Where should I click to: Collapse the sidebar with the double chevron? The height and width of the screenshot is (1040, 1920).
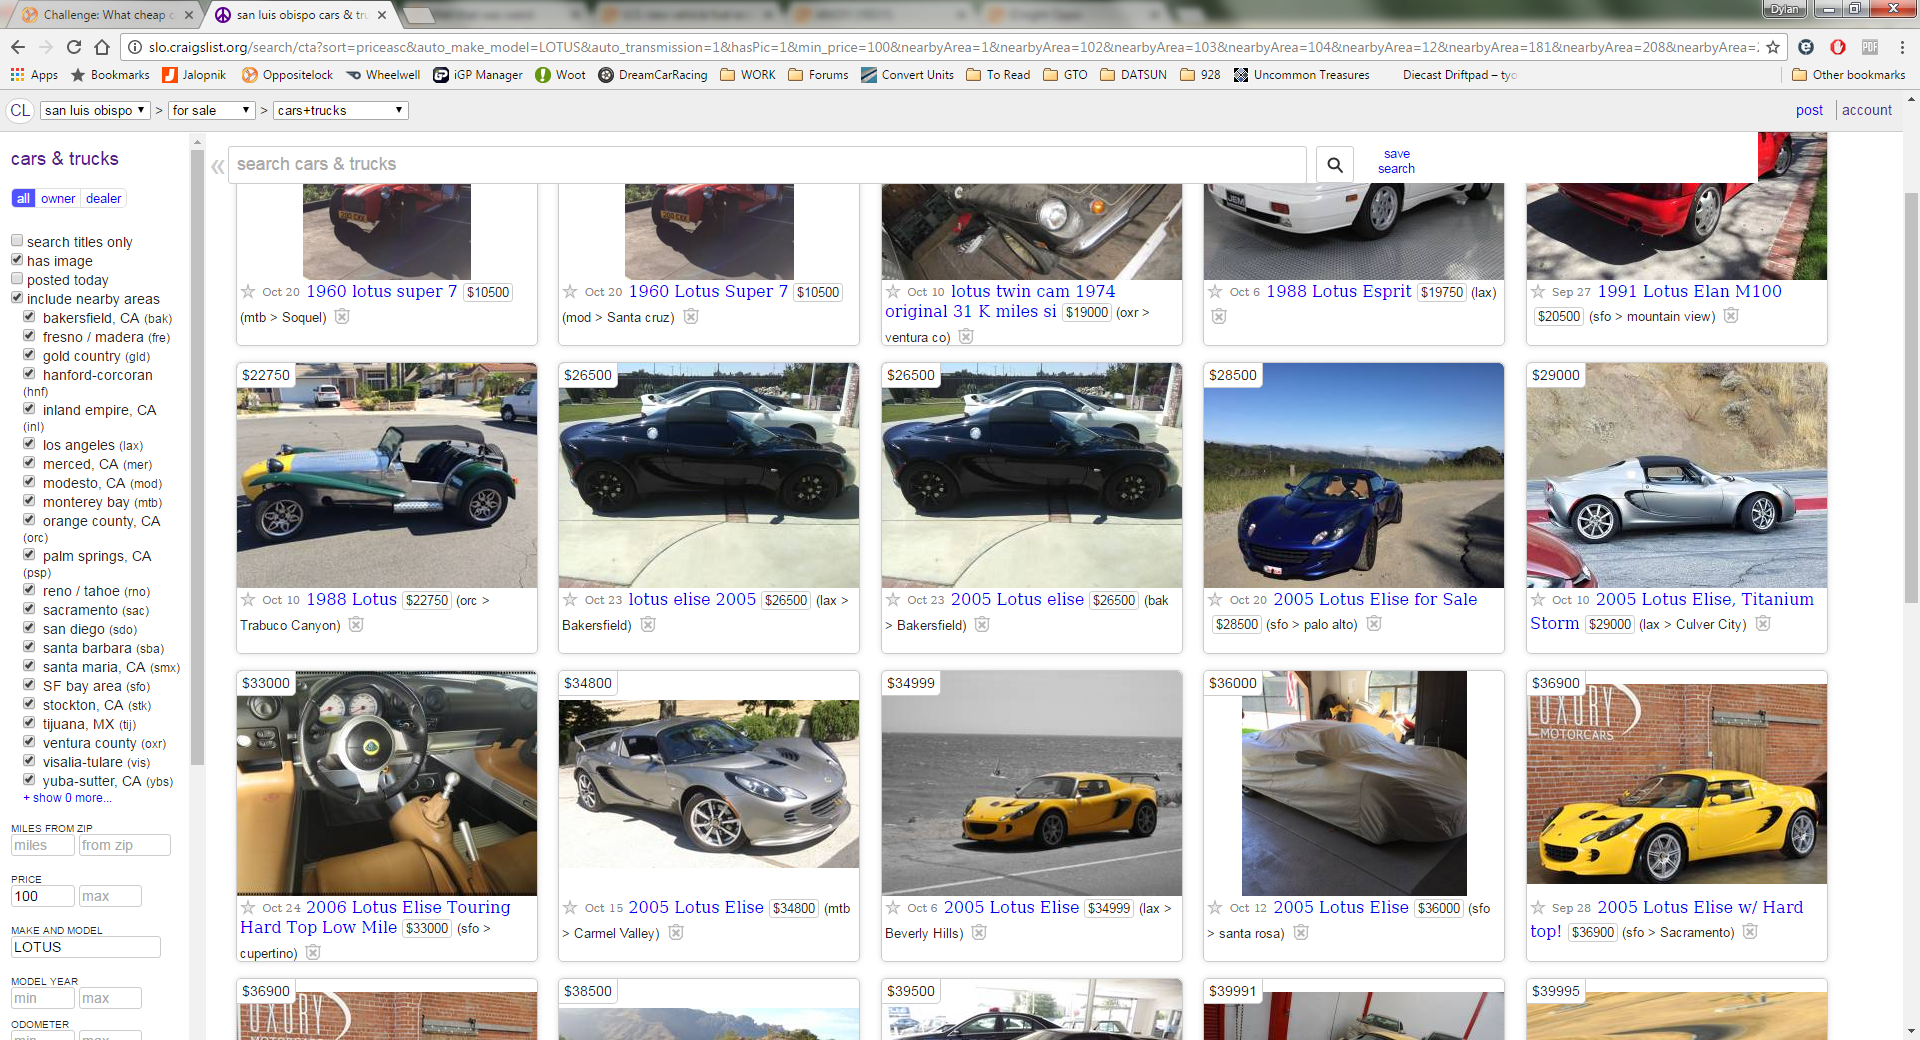tap(217, 166)
